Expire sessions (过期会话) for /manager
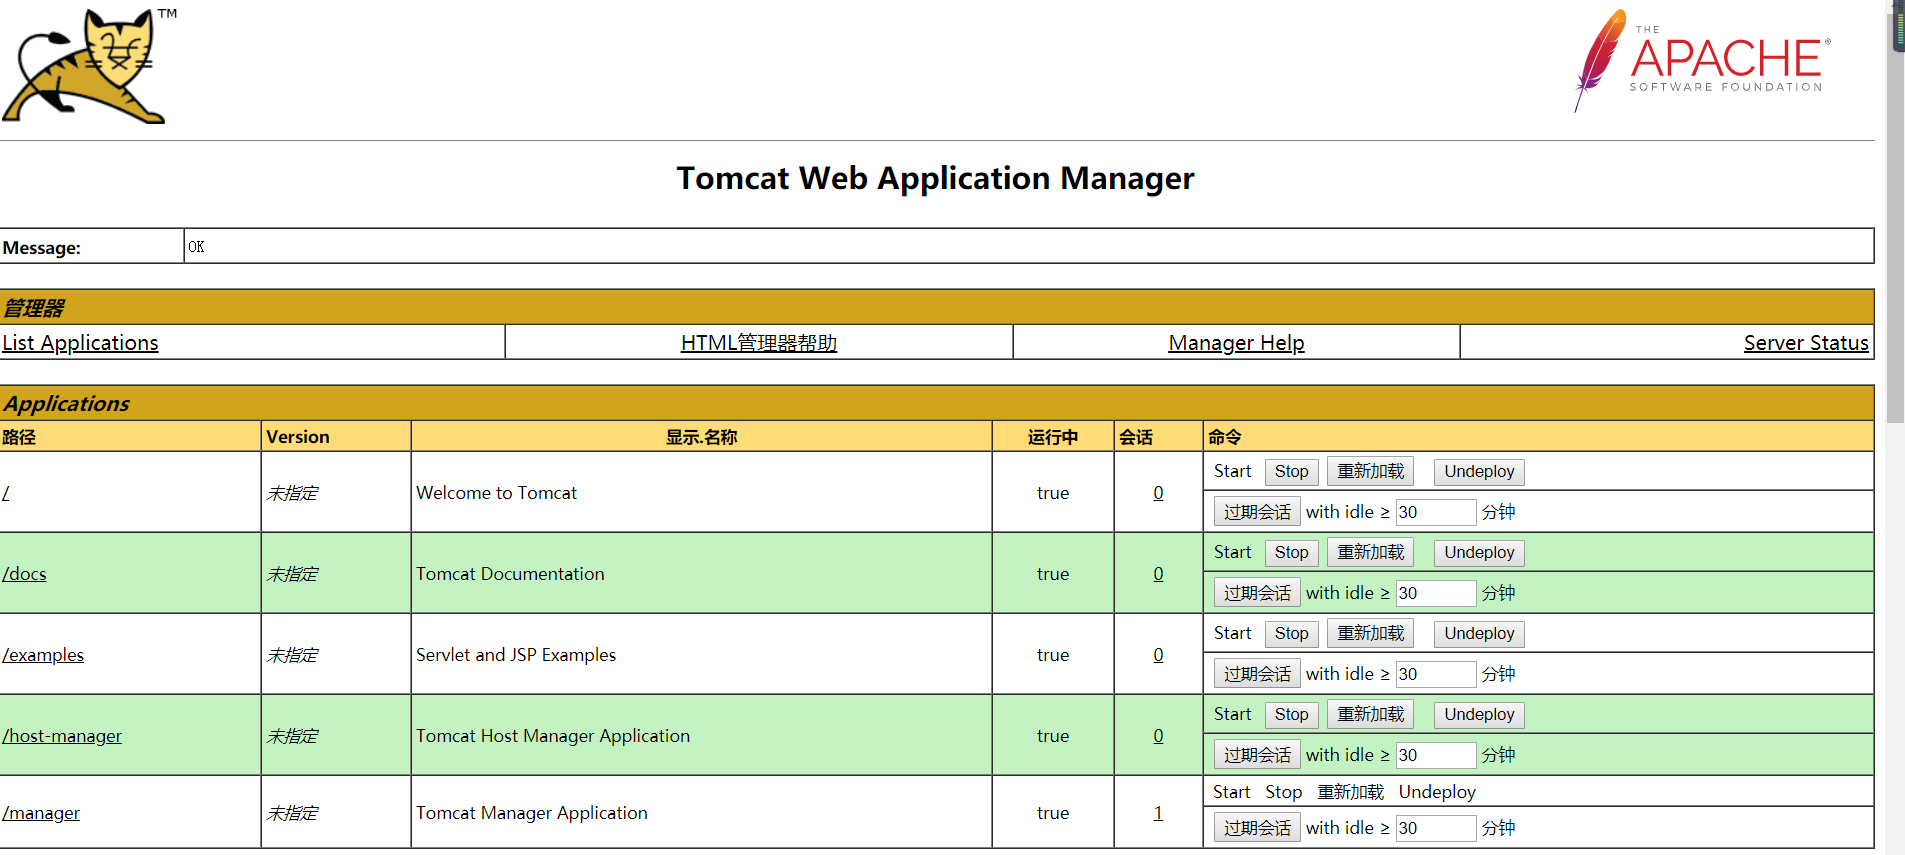1905x855 pixels. pos(1257,828)
